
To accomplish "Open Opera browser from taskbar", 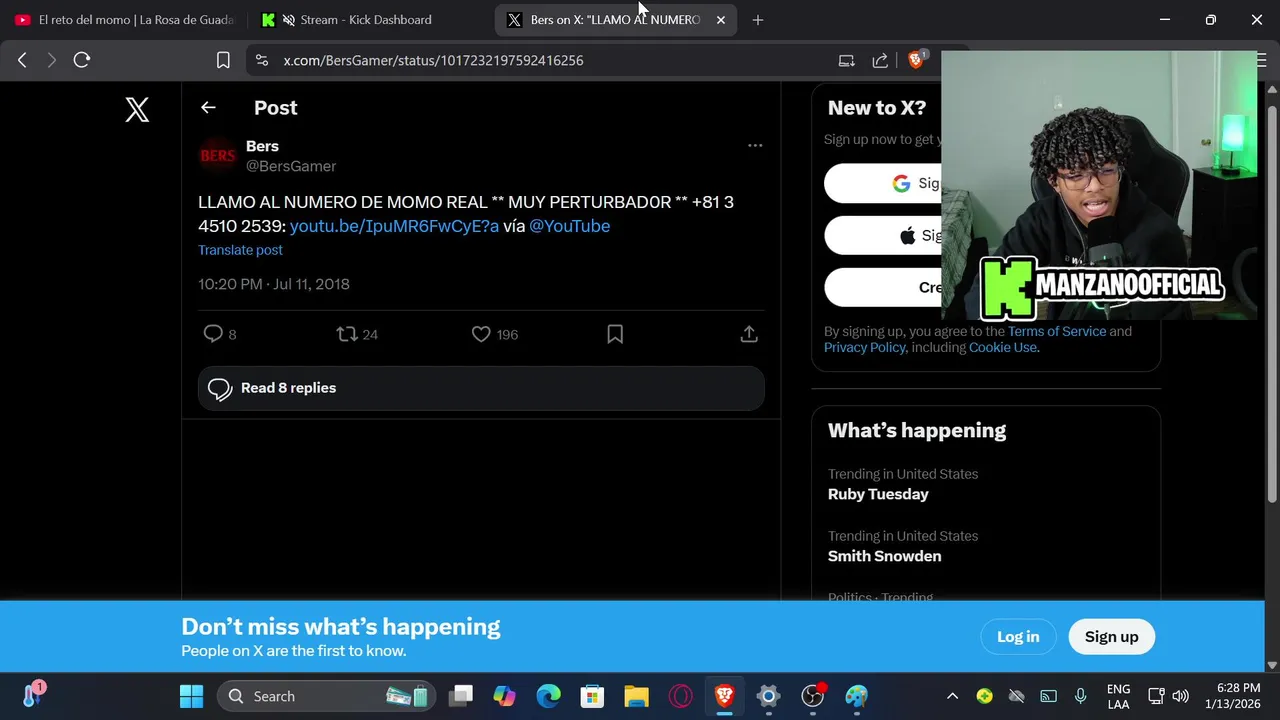I will (x=680, y=696).
